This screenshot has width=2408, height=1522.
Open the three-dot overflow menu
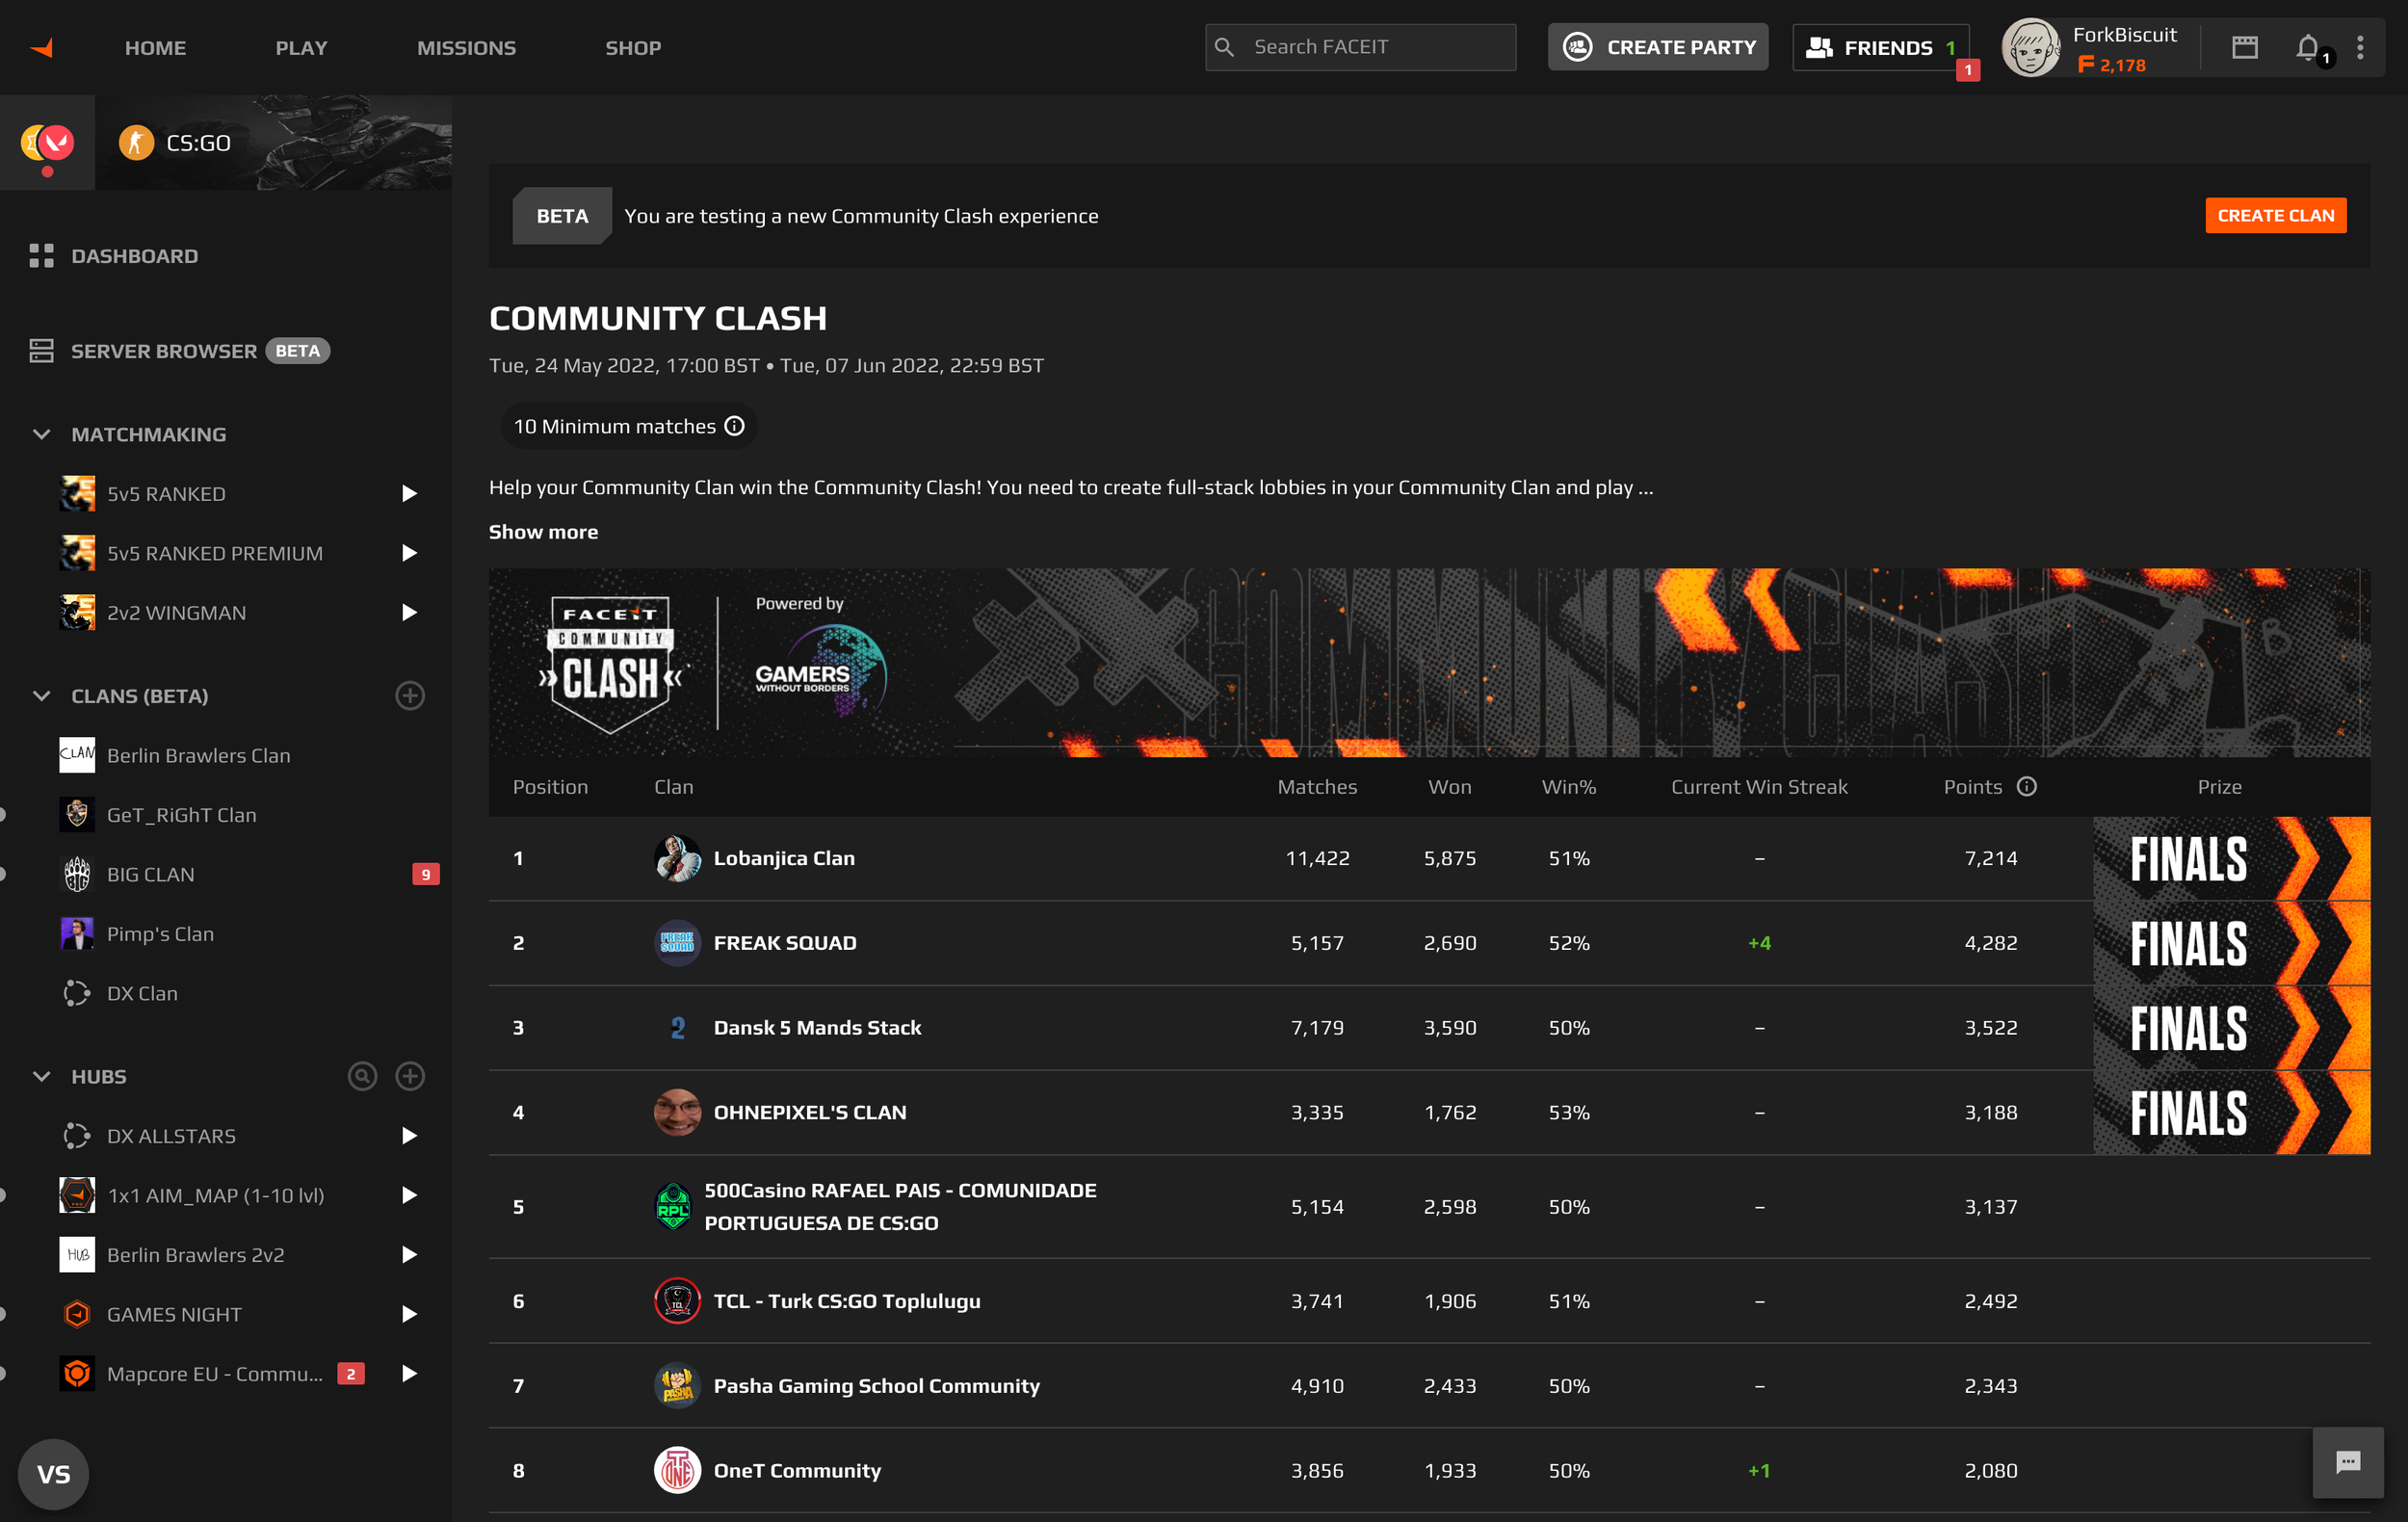pos(2362,47)
